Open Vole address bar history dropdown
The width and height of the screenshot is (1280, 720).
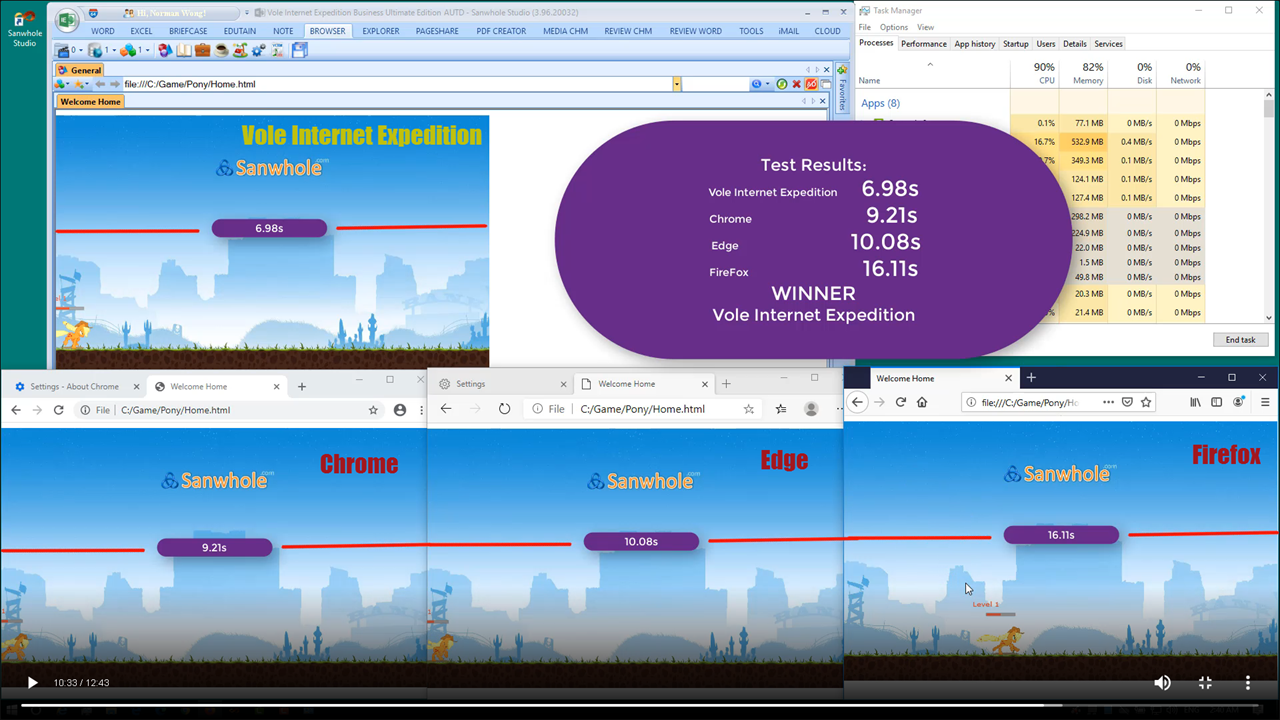(x=677, y=84)
